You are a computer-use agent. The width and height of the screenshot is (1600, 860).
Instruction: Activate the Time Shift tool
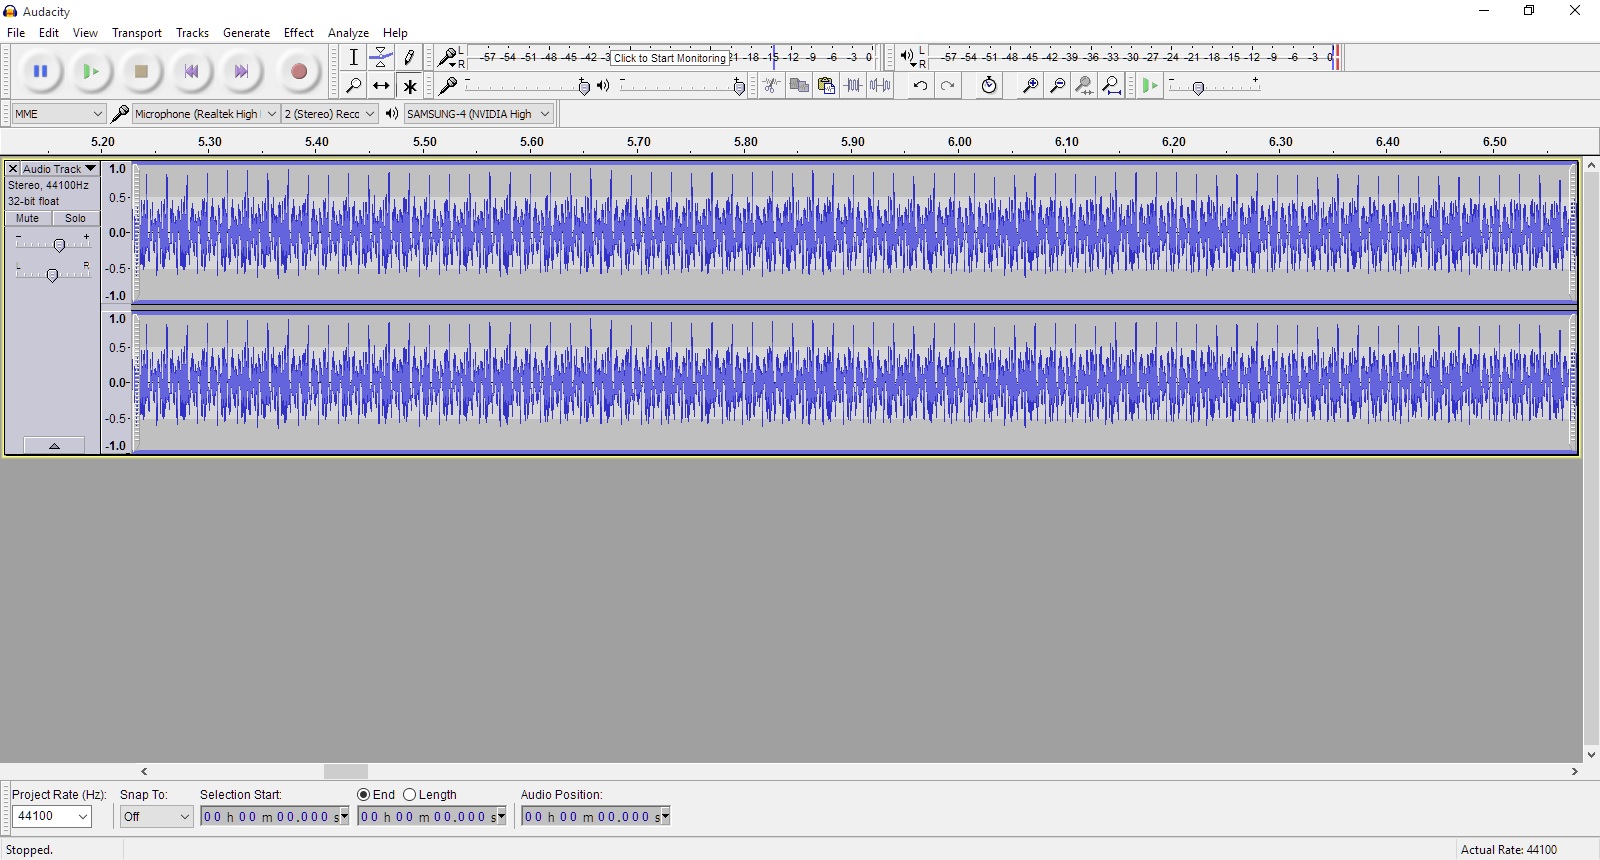[381, 86]
